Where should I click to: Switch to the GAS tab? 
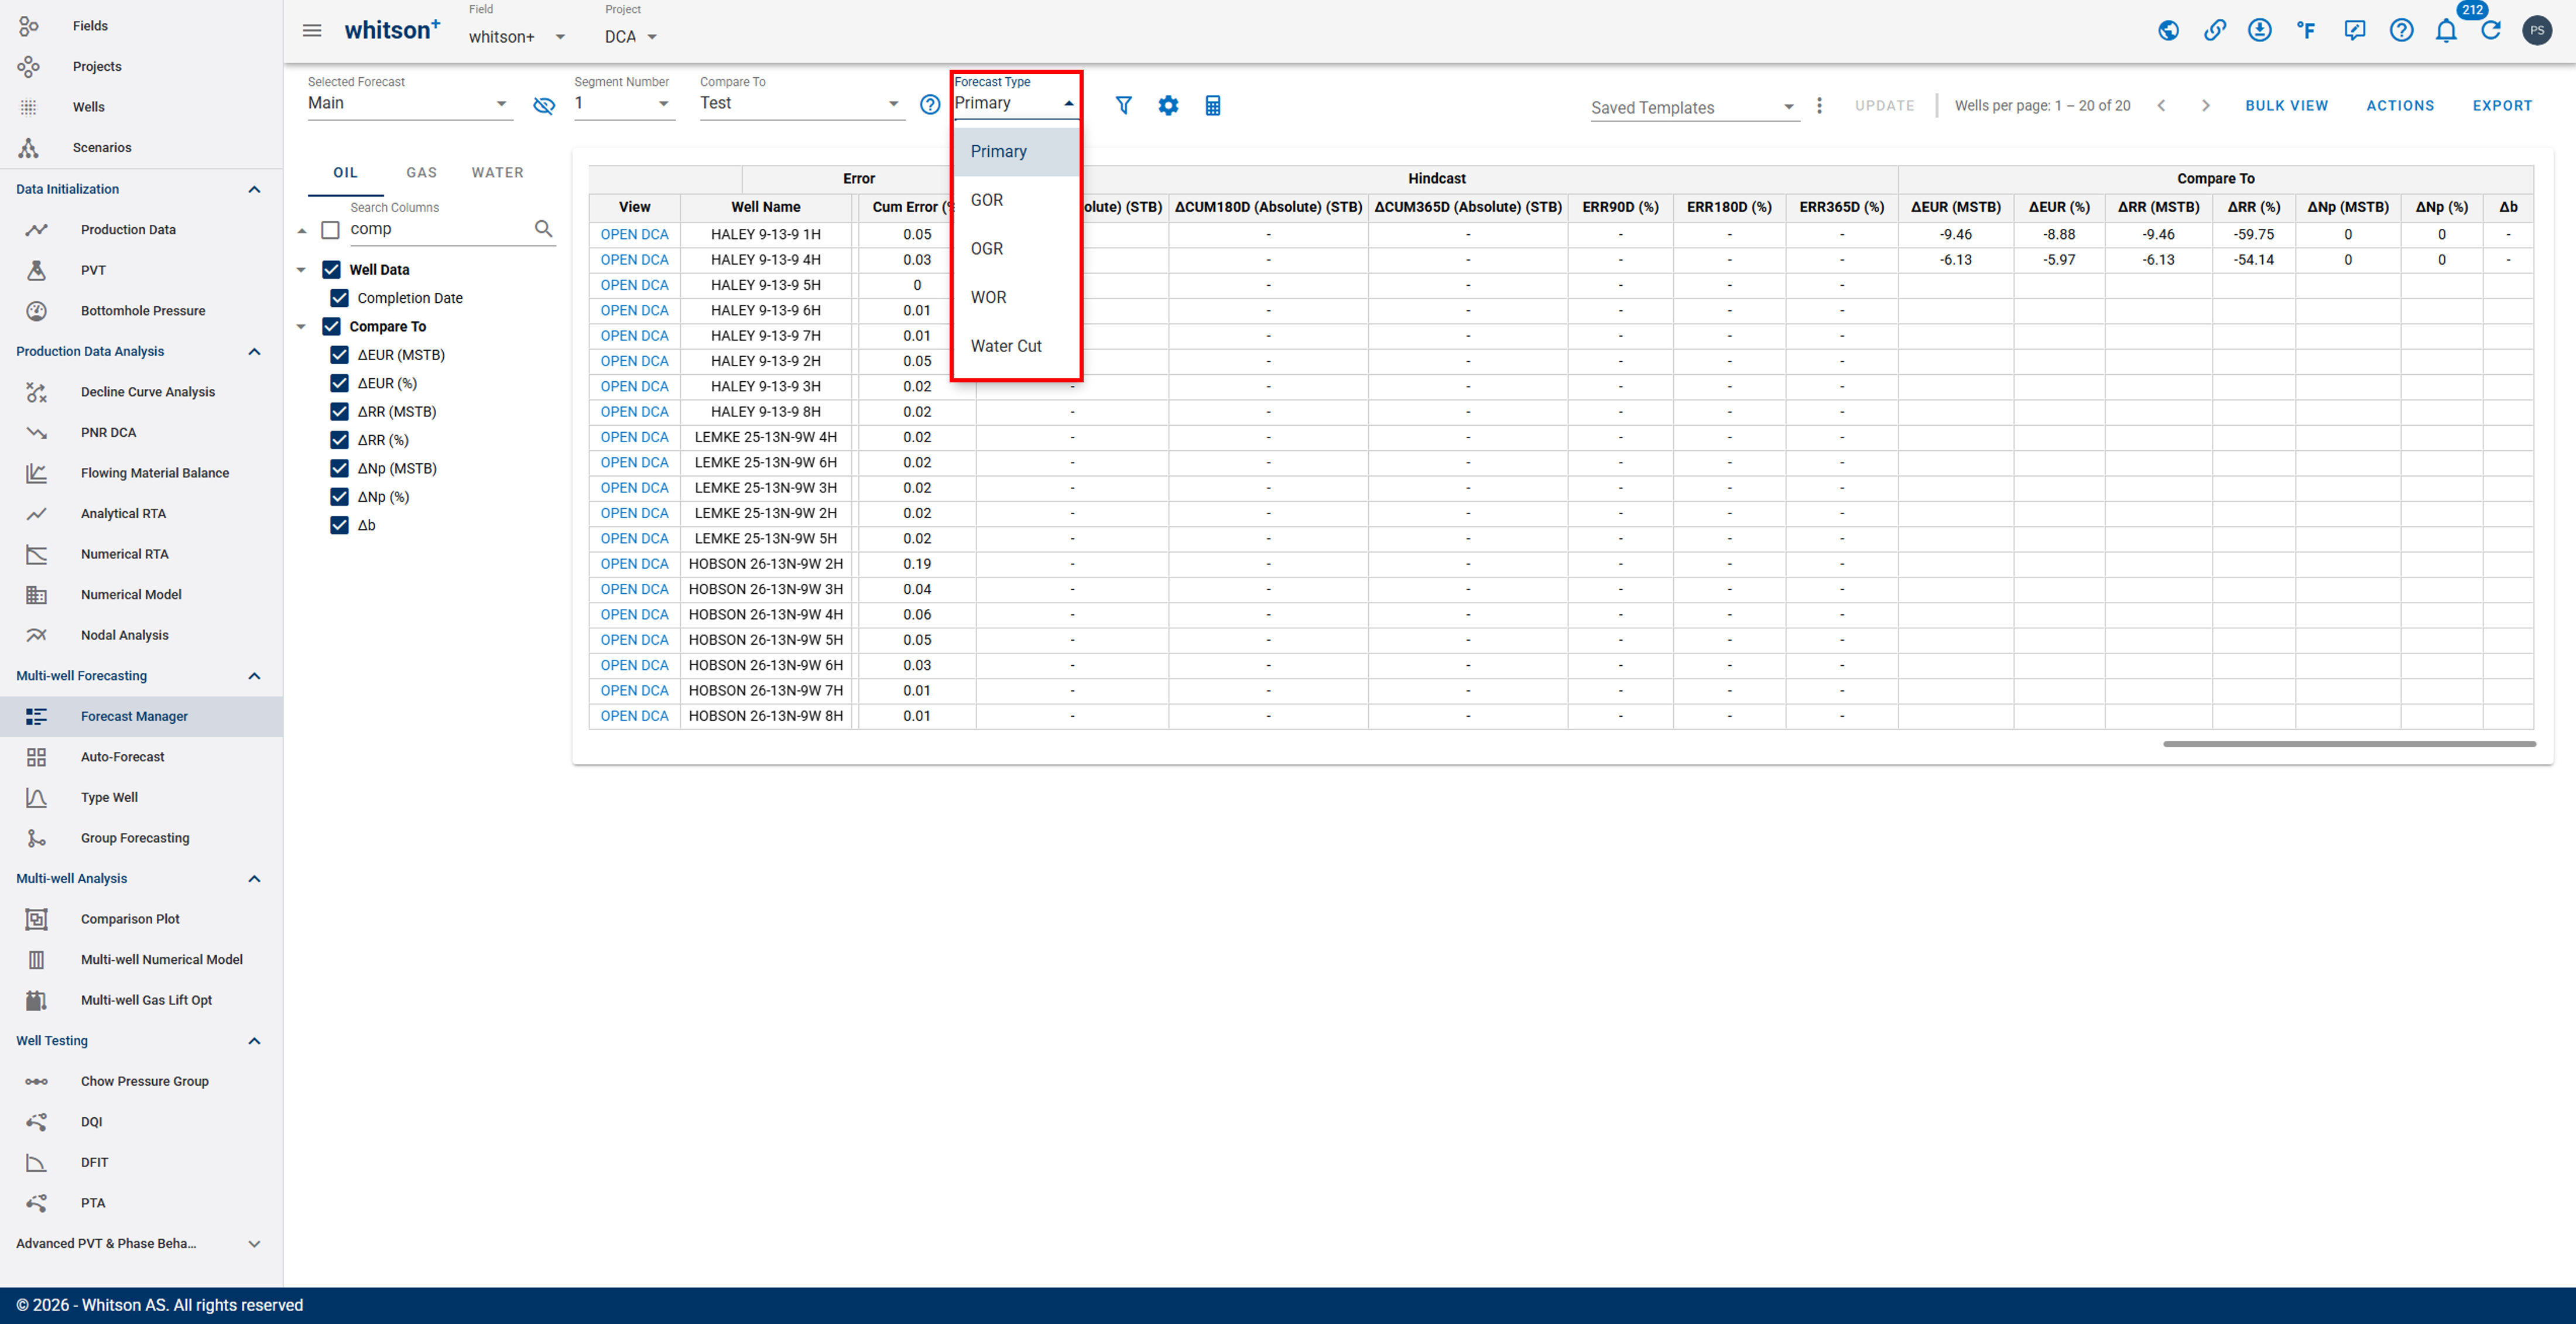pos(422,173)
